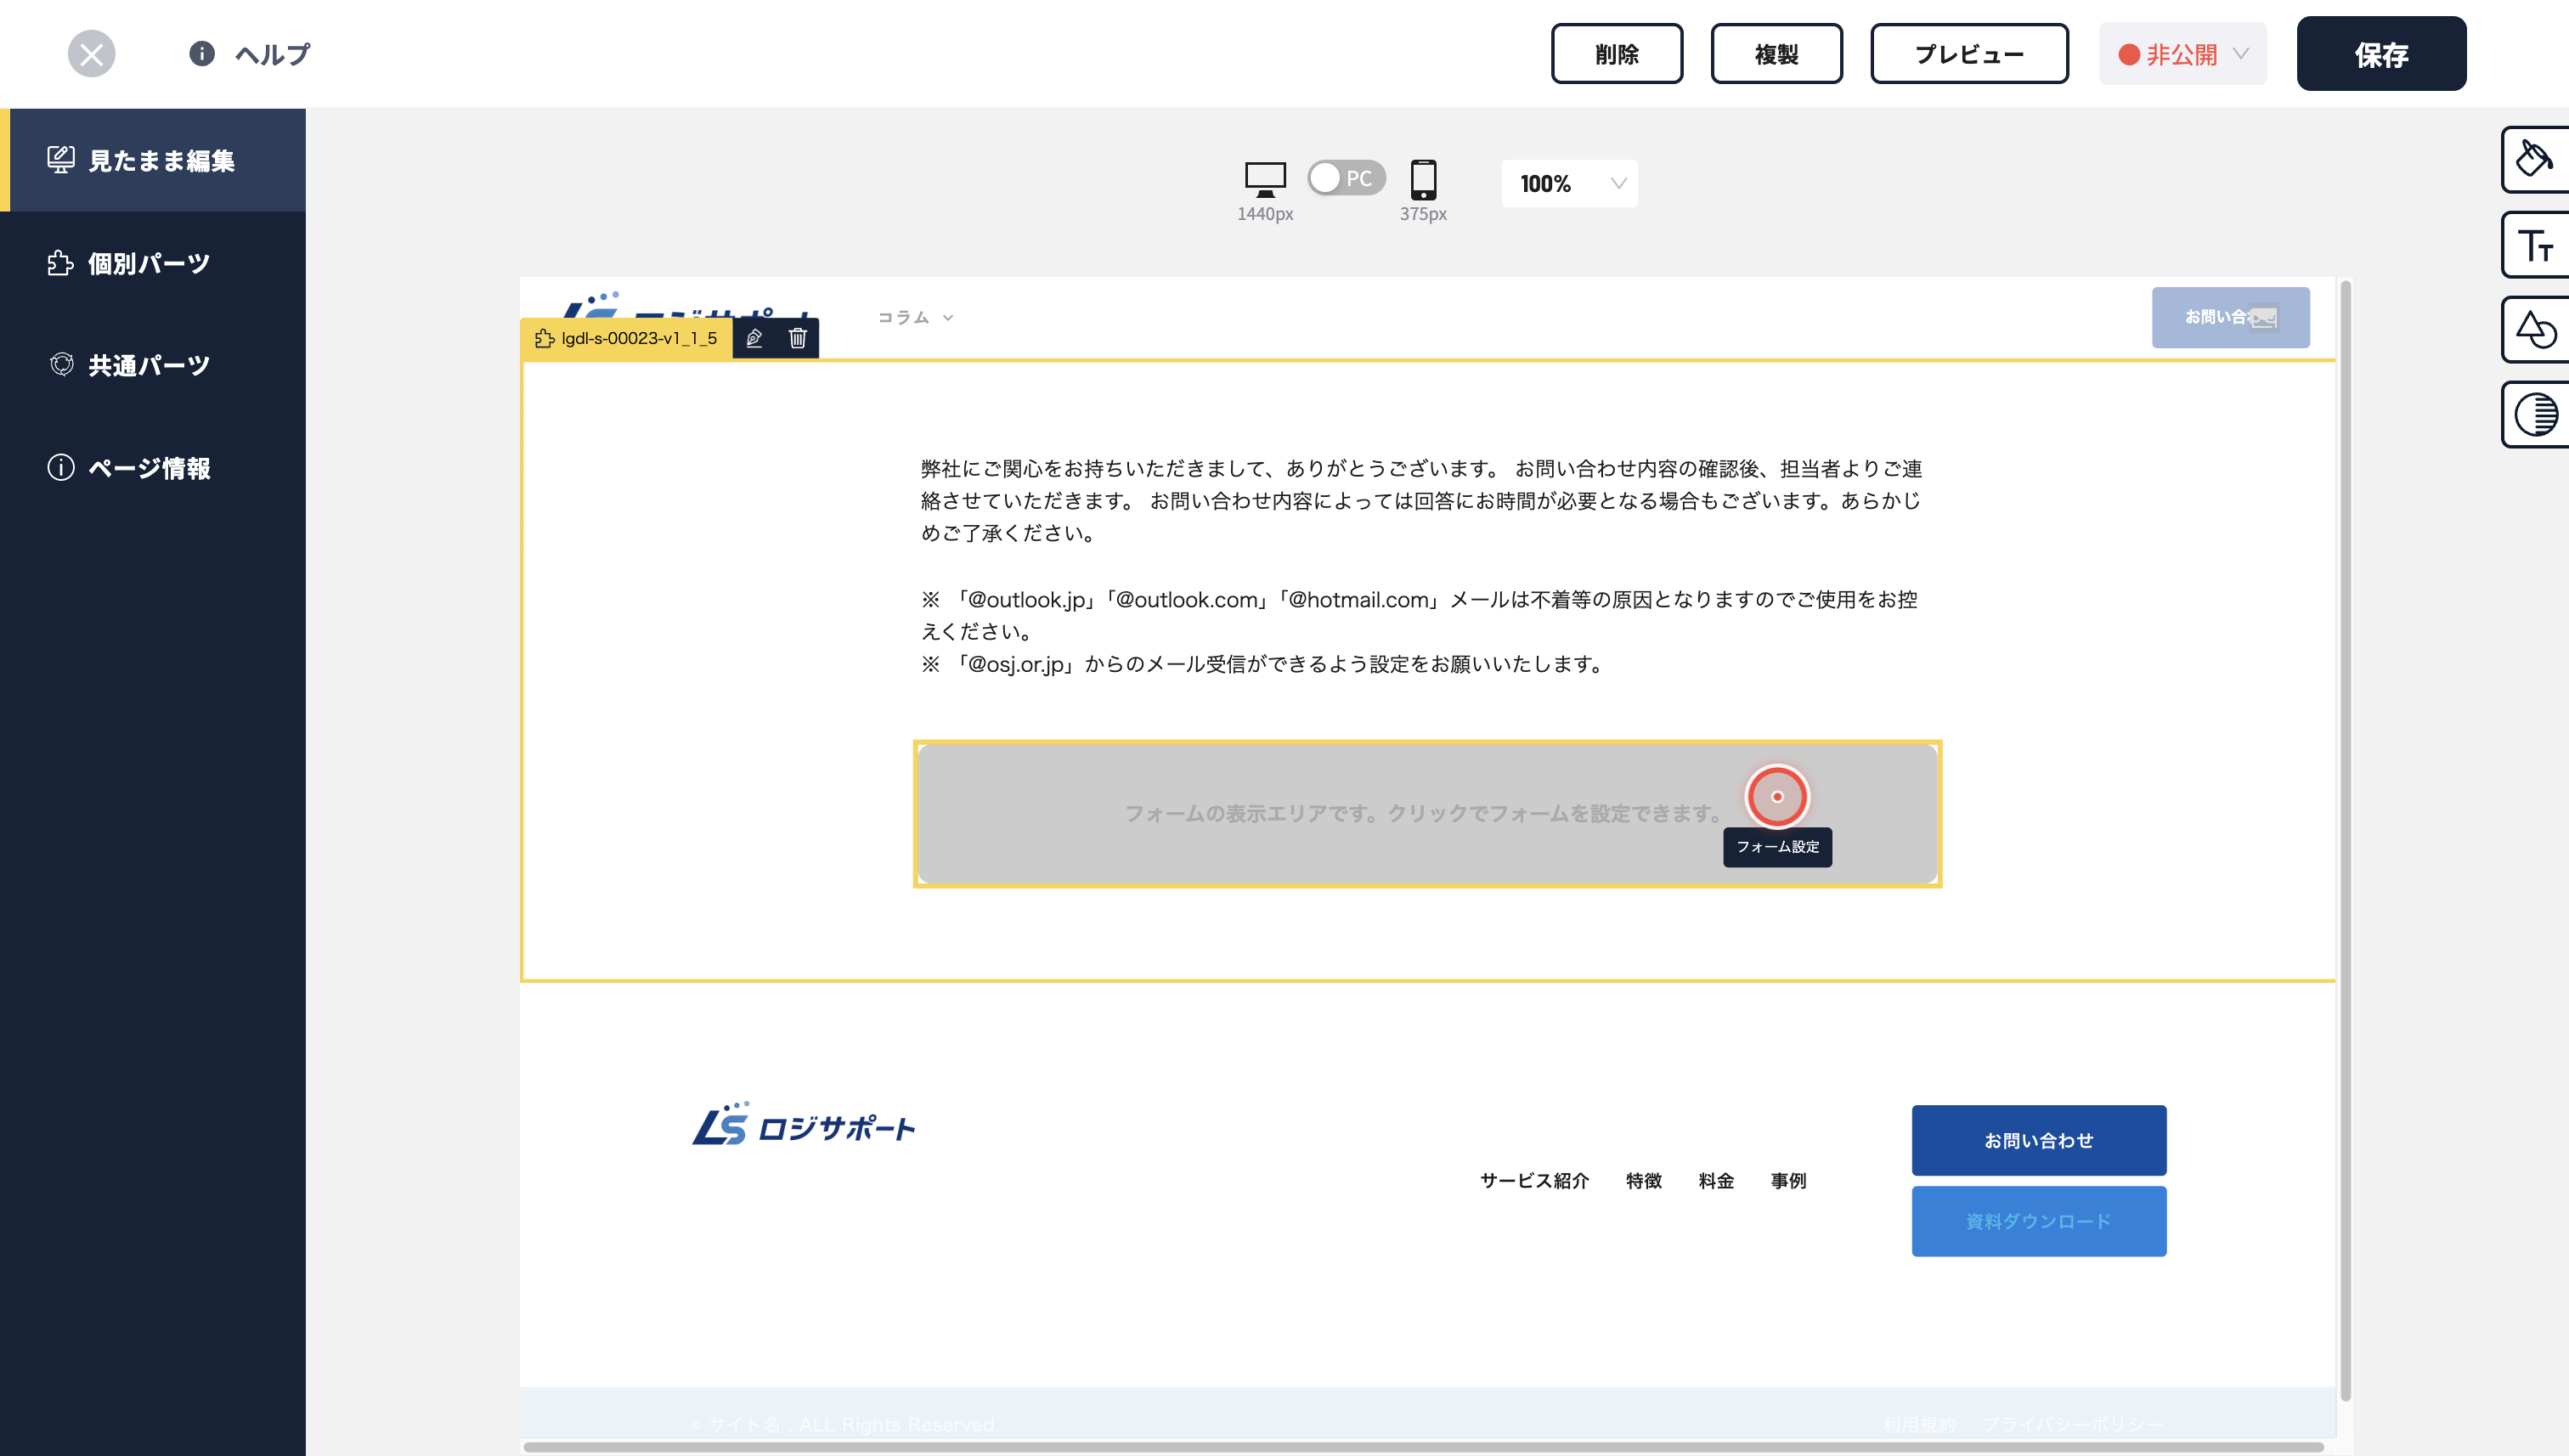Click the @outlook.jp notice text
2569x1456 pixels.
coord(1419,615)
